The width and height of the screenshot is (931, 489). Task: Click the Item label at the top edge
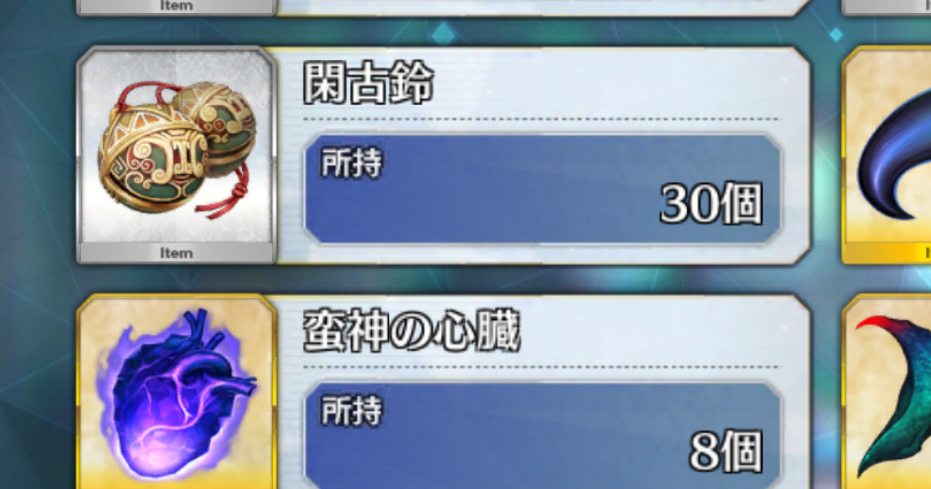176,6
